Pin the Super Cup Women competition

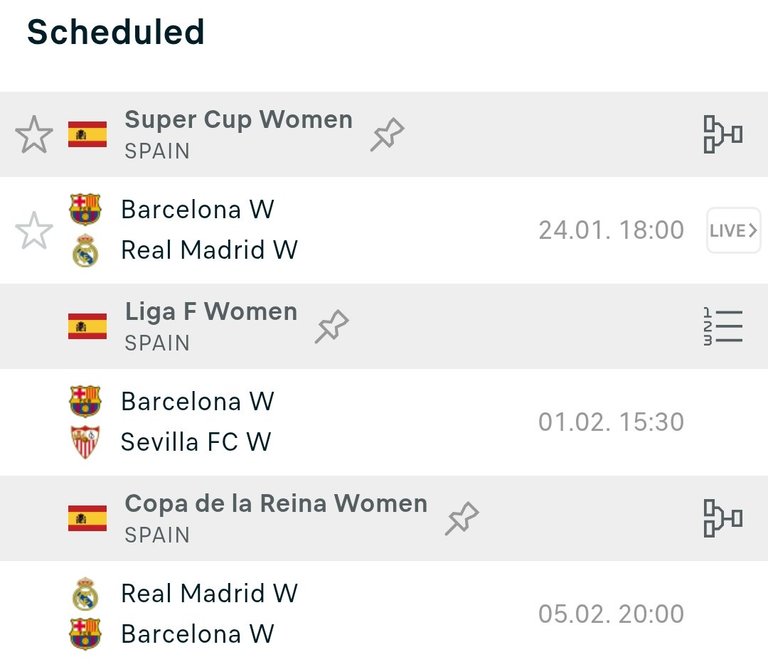click(x=387, y=134)
